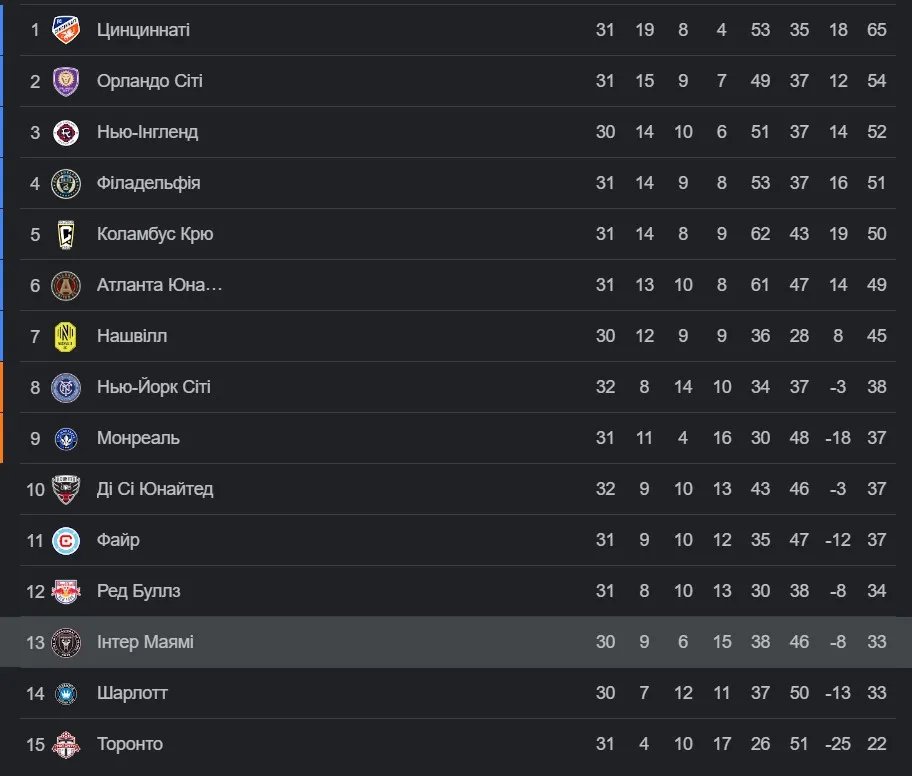The height and width of the screenshot is (776, 912).
Task: Click the New York City FC logo
Action: coord(65,387)
